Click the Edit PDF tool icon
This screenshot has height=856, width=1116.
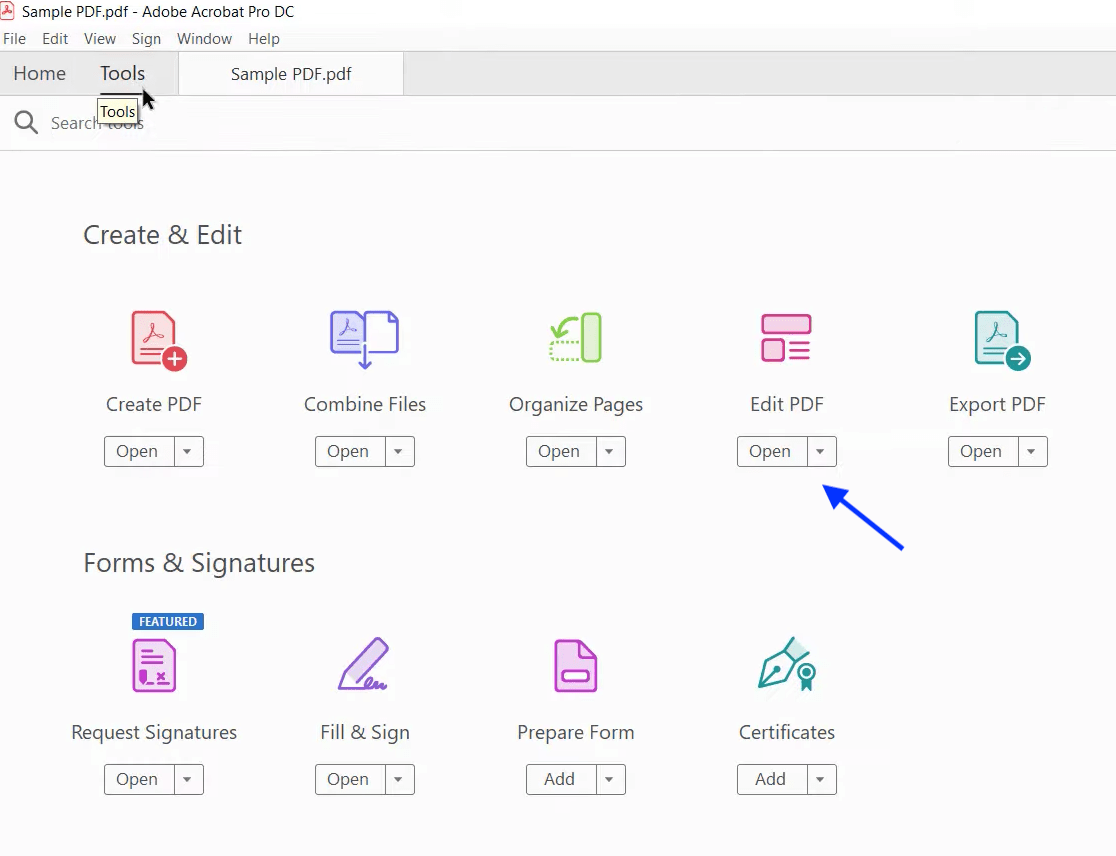tap(786, 337)
